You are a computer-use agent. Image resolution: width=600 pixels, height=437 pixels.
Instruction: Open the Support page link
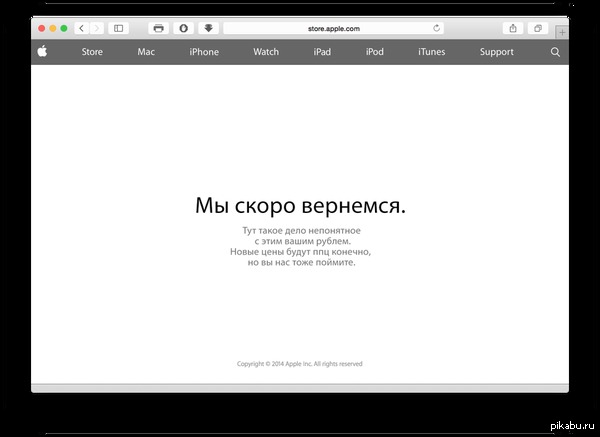[x=496, y=52]
